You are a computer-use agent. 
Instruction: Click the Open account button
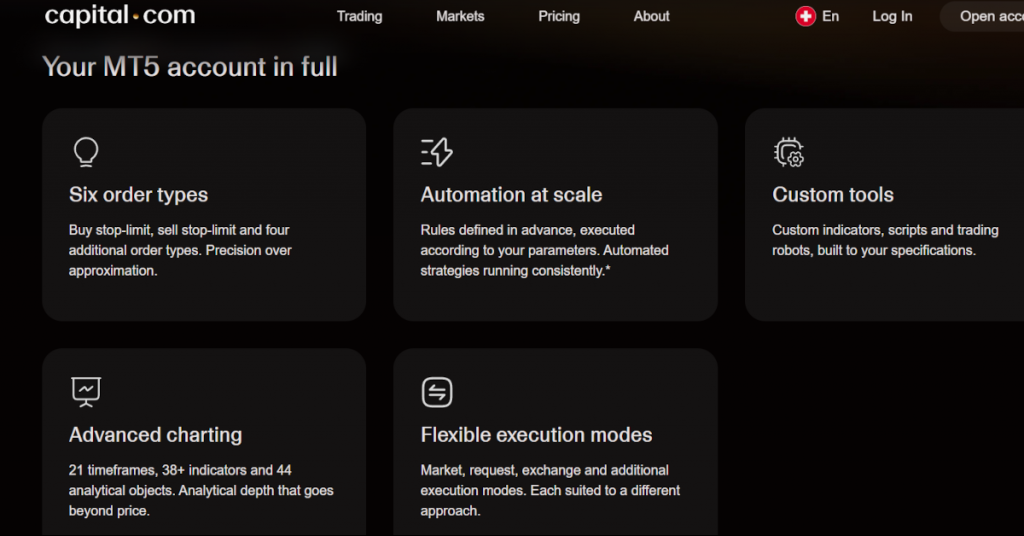[982, 16]
